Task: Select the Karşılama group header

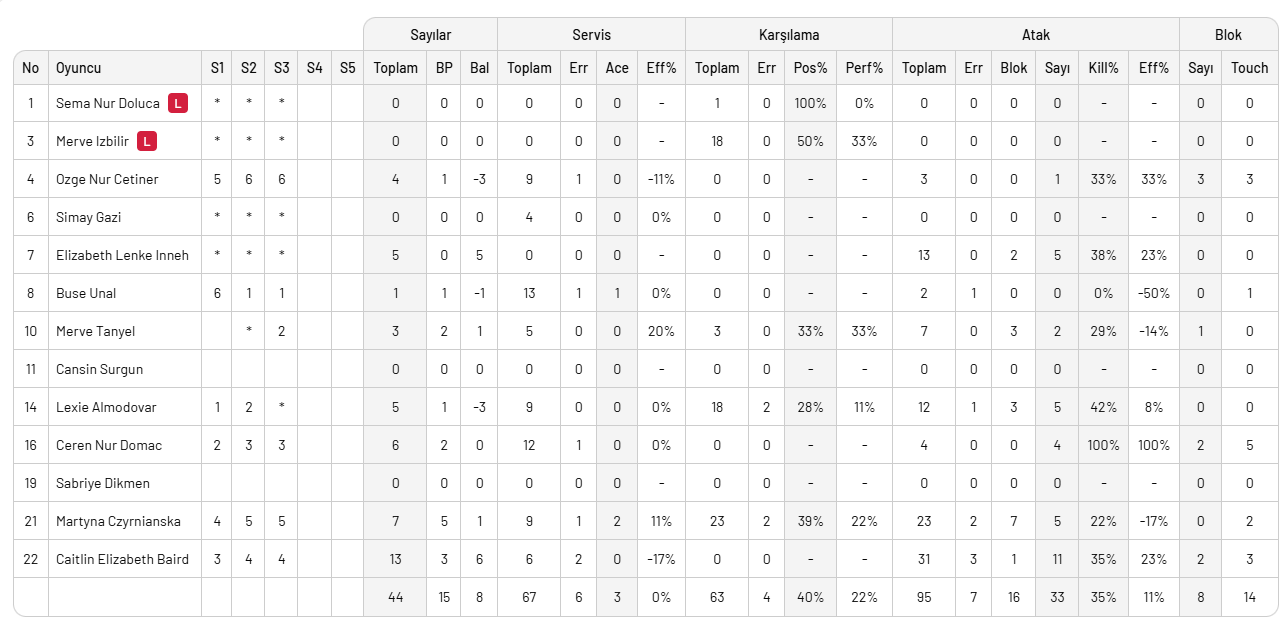Action: [x=788, y=35]
